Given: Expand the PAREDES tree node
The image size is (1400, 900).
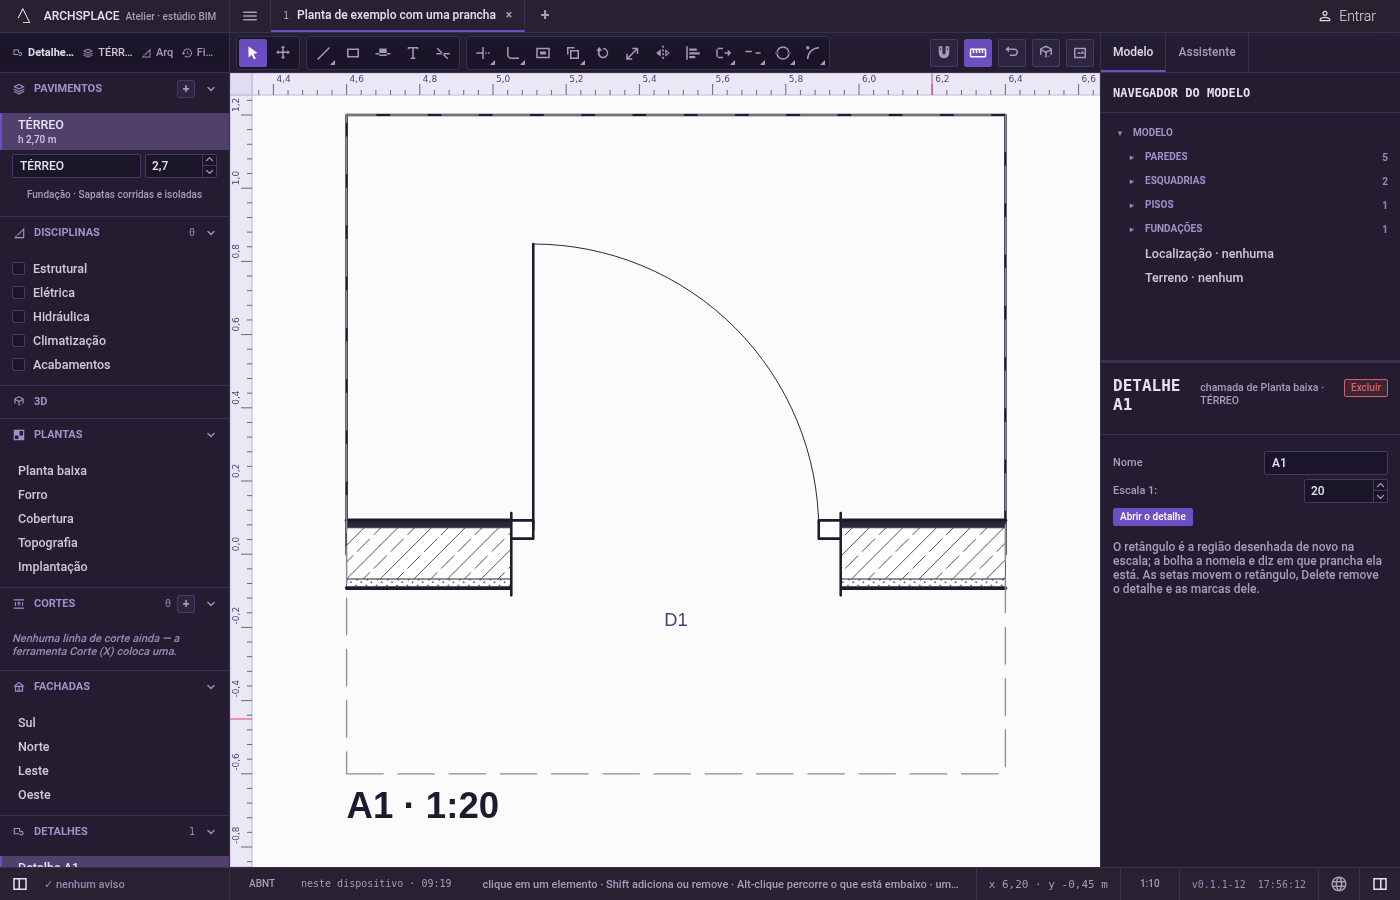Looking at the screenshot, I should click(1131, 157).
